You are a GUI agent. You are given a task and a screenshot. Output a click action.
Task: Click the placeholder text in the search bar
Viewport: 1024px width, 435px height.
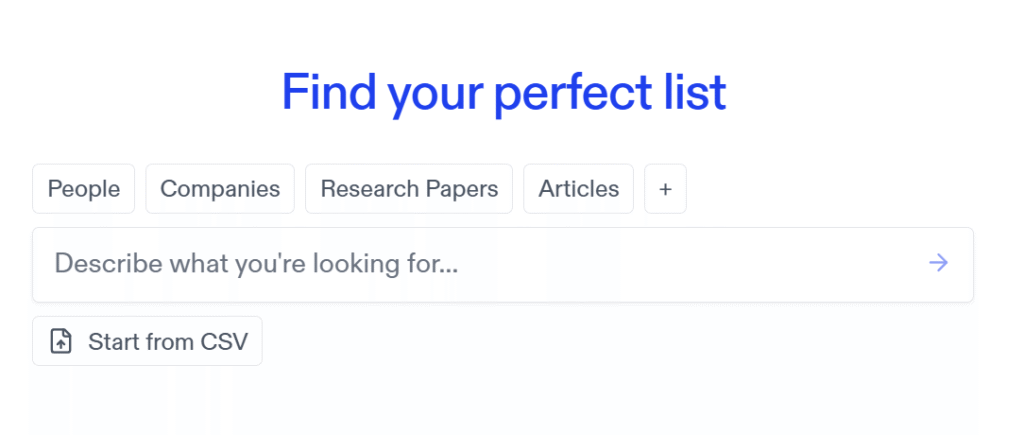tap(256, 264)
